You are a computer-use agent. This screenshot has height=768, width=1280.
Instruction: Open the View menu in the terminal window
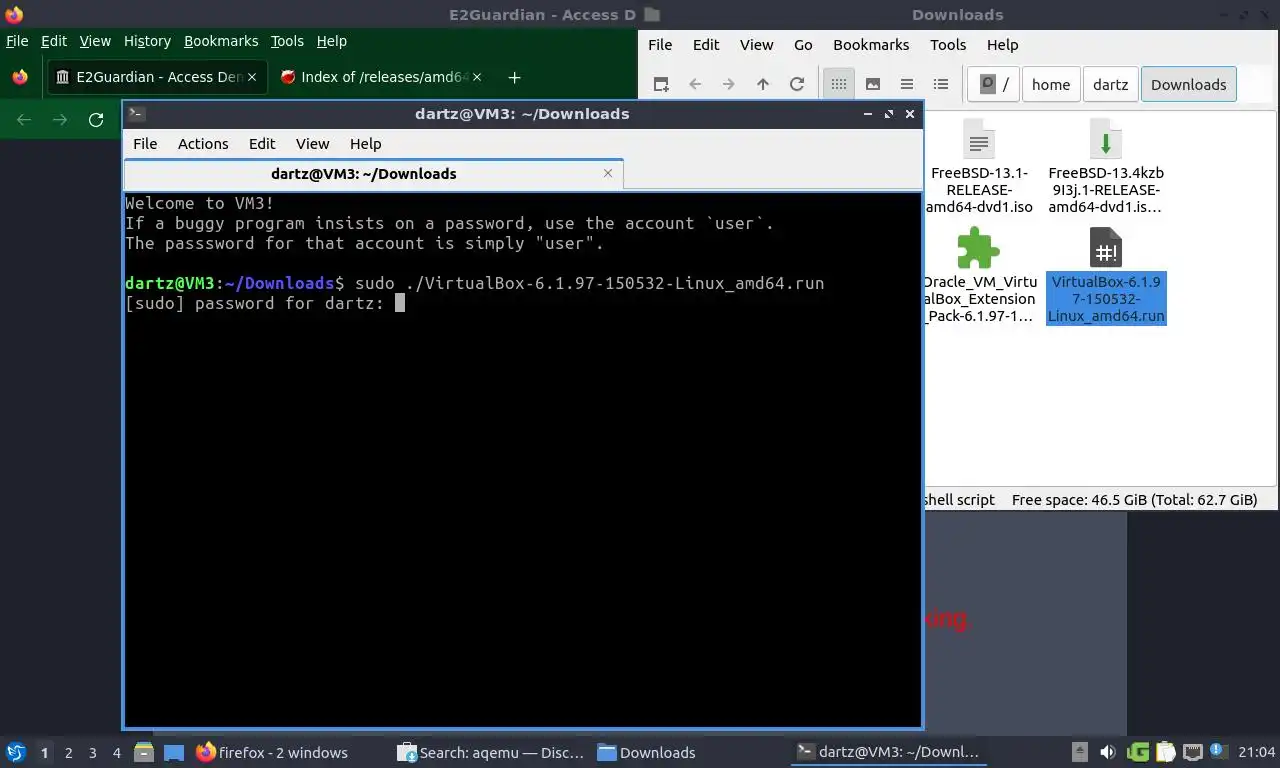312,144
